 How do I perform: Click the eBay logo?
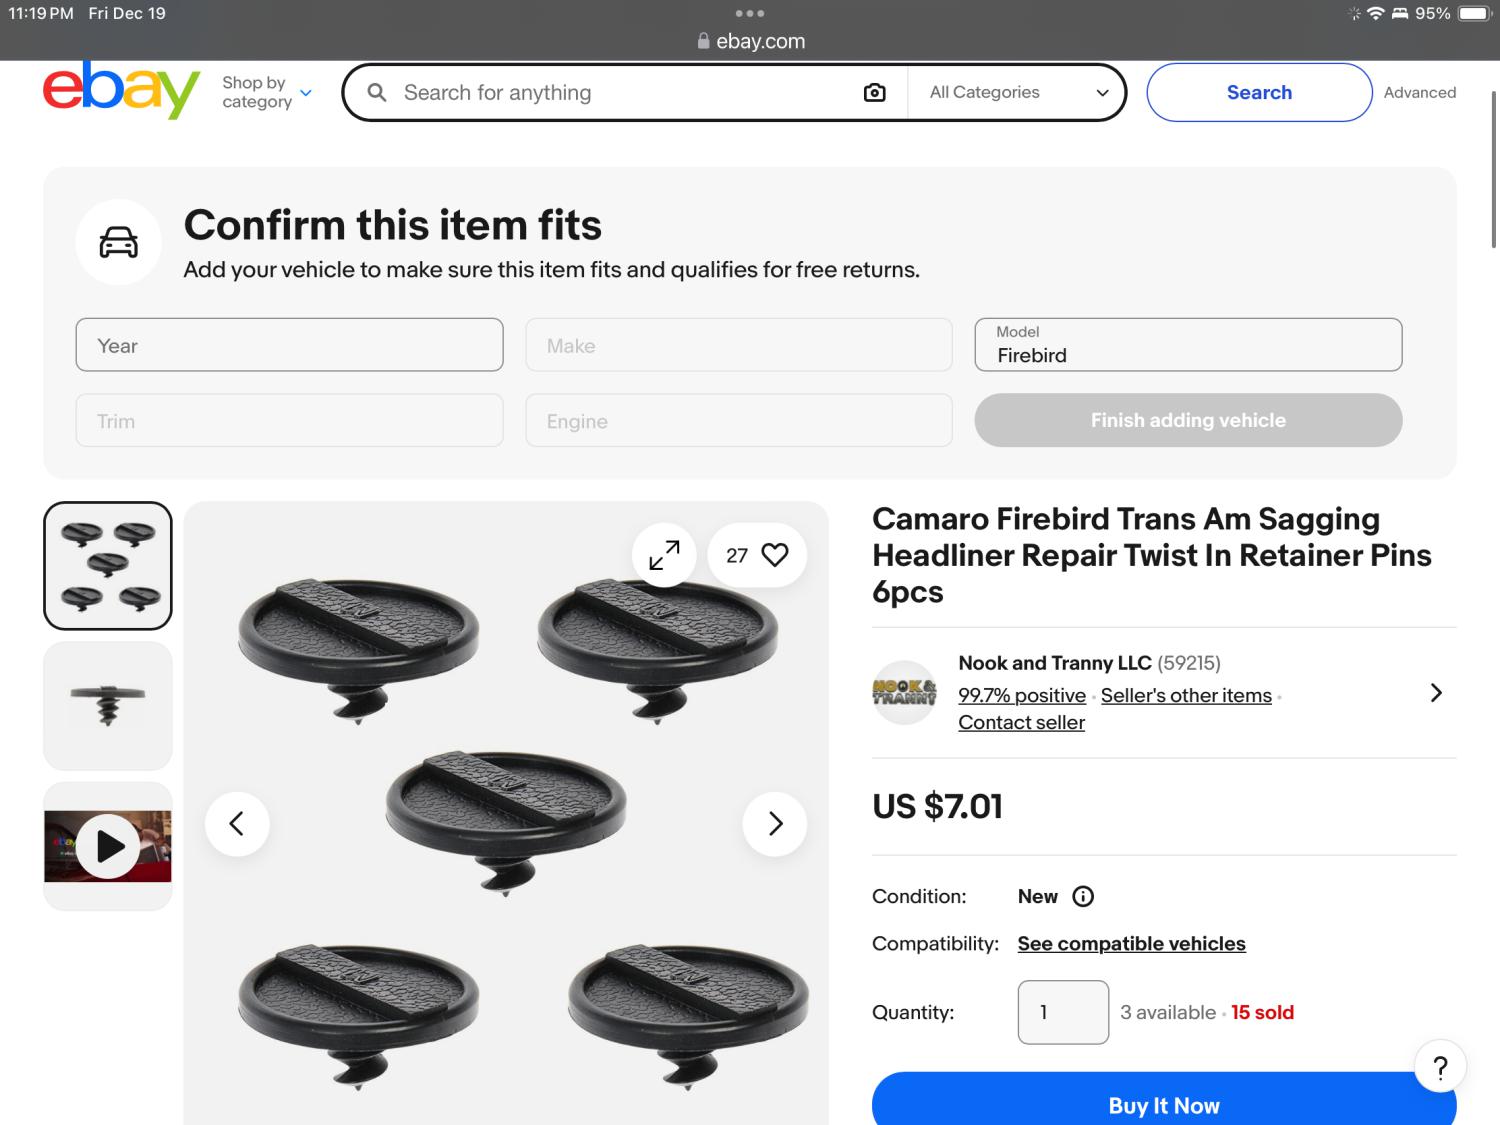pos(120,90)
